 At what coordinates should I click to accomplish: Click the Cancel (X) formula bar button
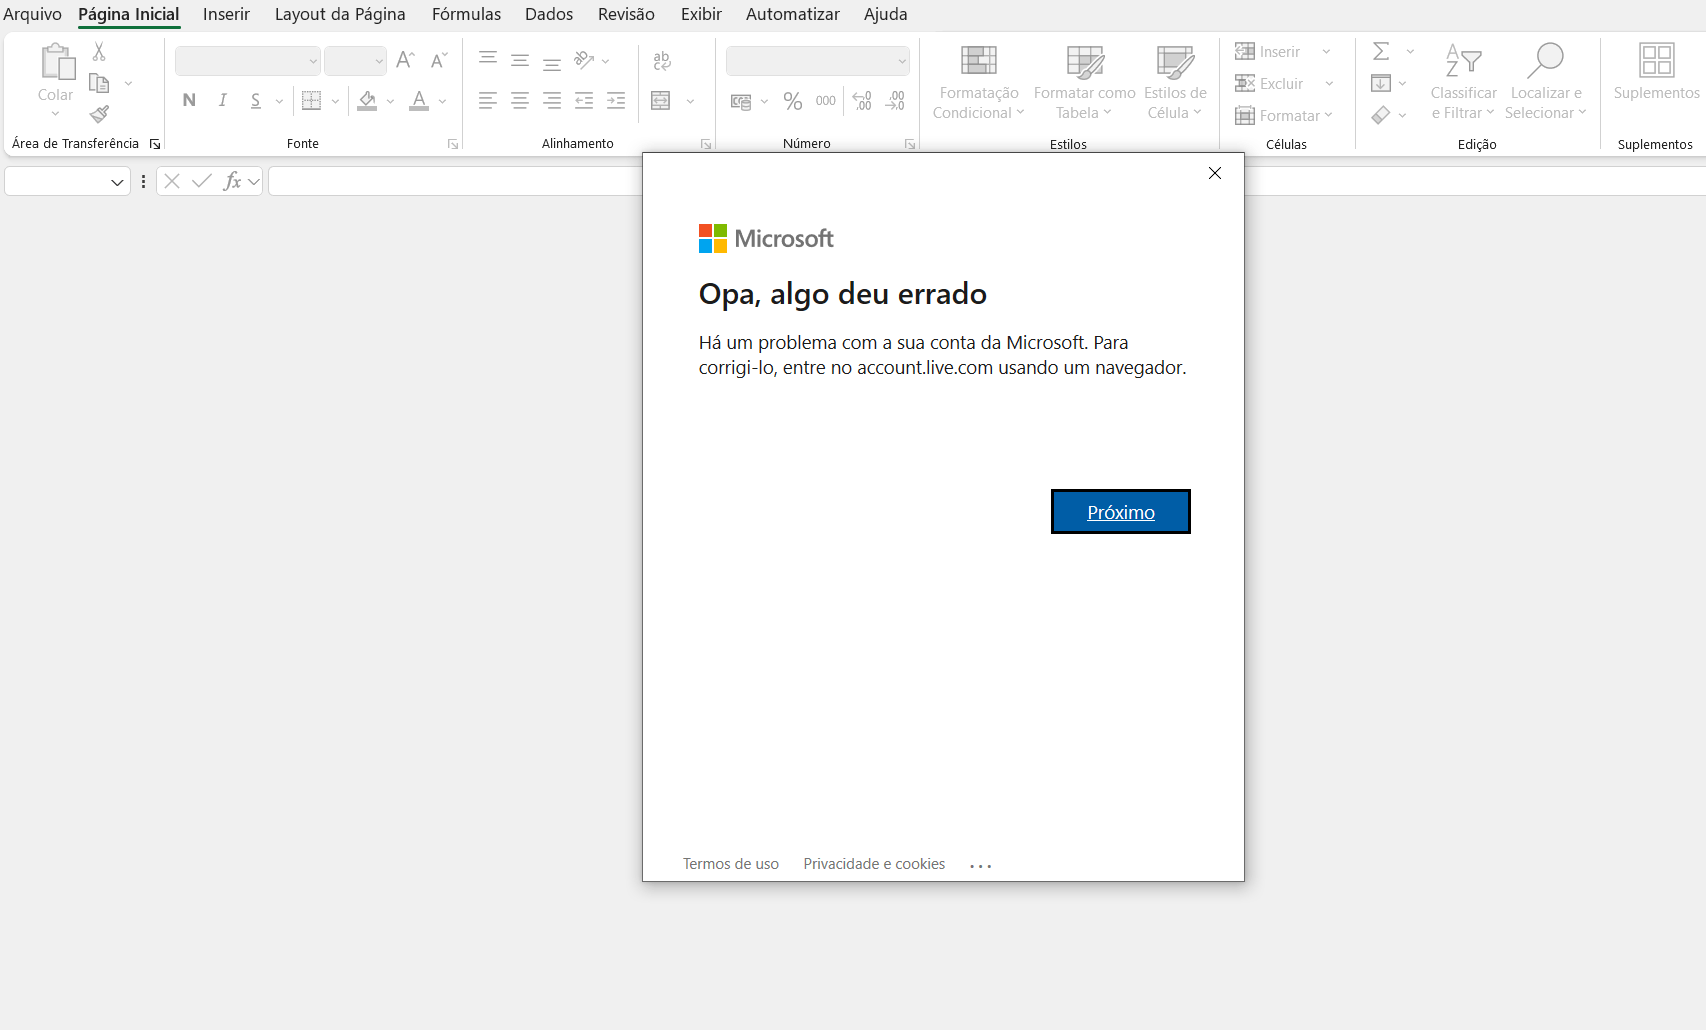(x=172, y=181)
